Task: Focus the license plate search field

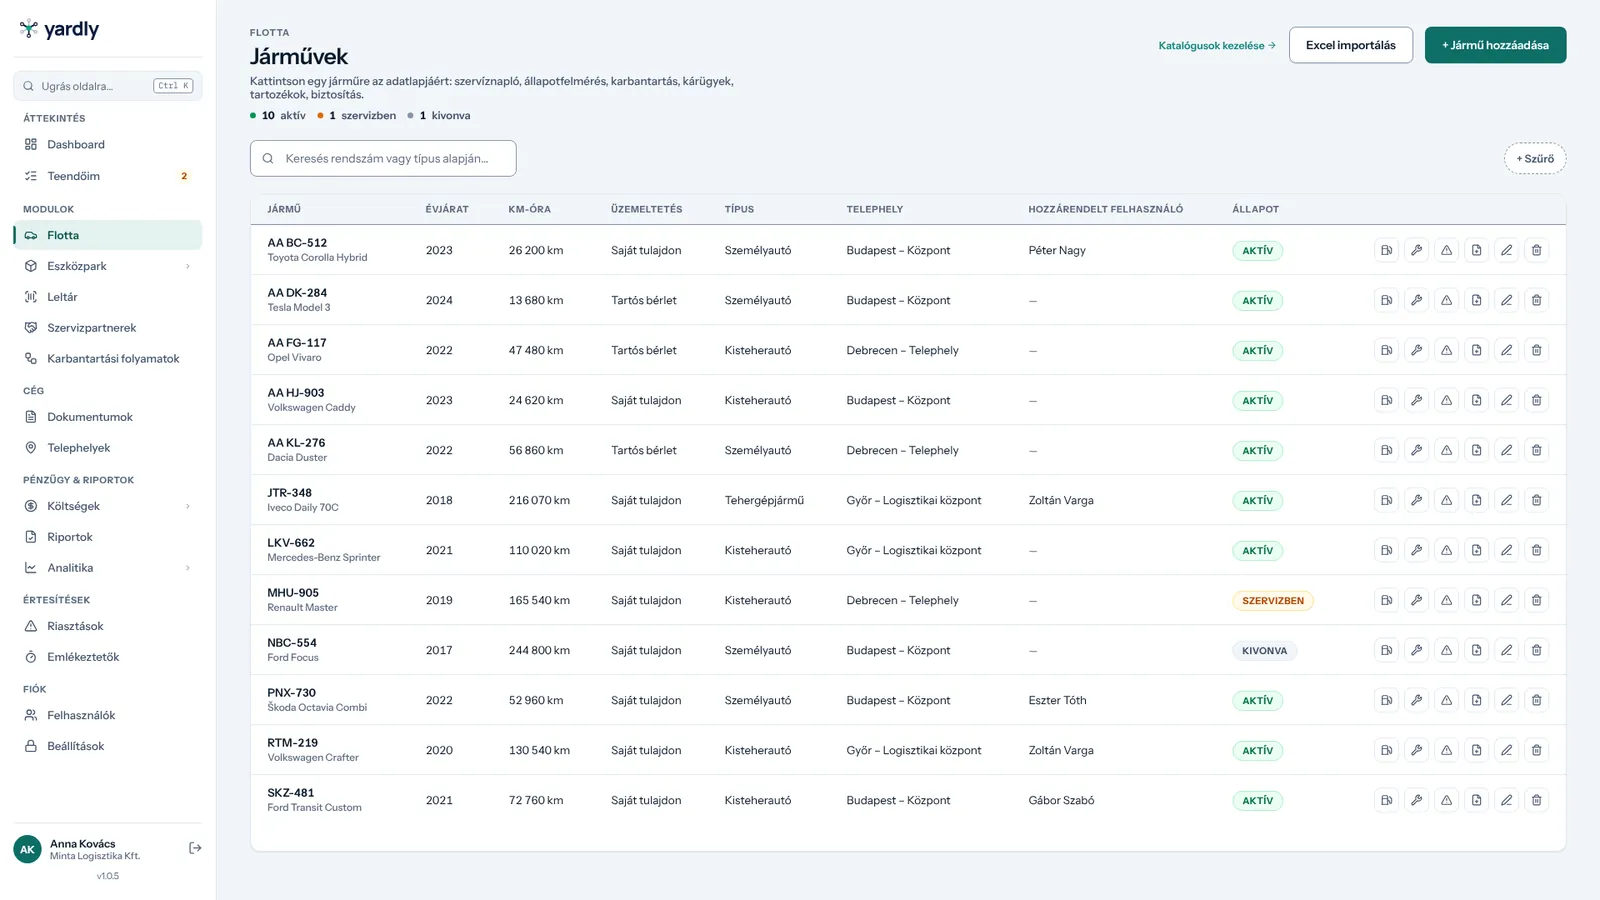Action: pyautogui.click(x=383, y=159)
